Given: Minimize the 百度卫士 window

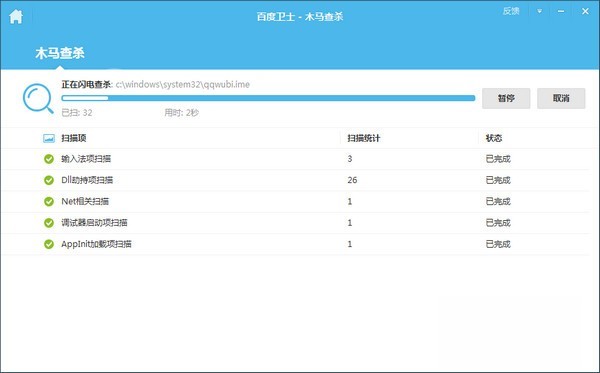Looking at the screenshot, I should (561, 11).
